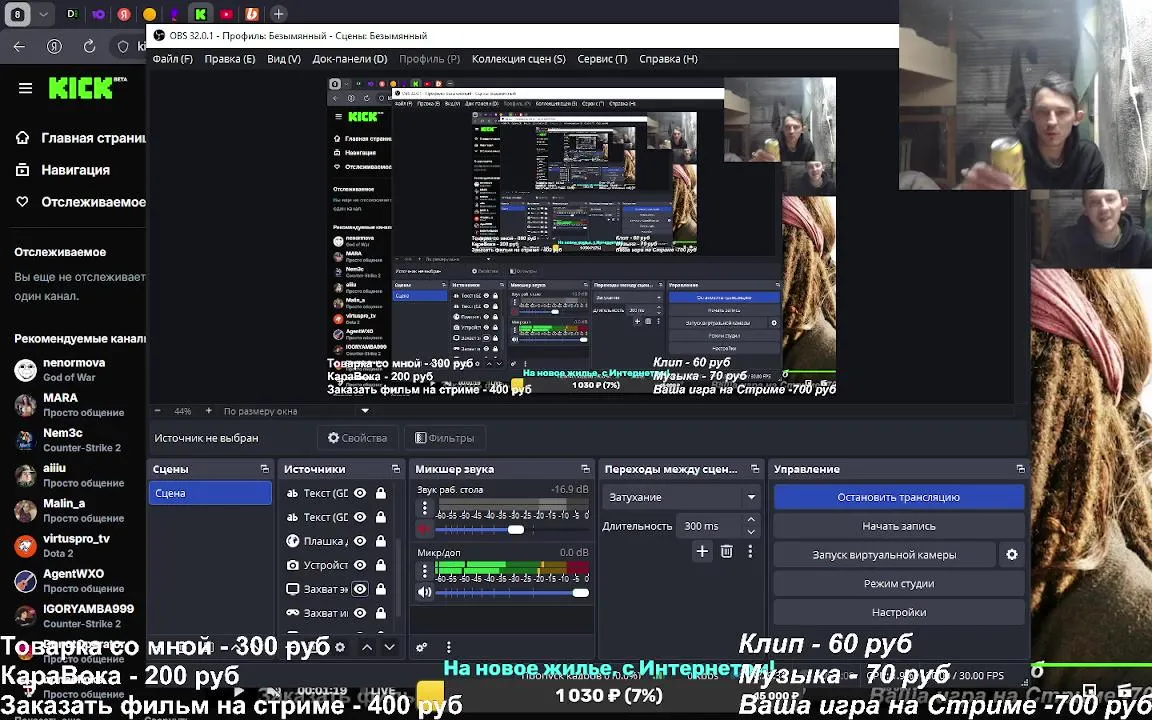The width and height of the screenshot is (1152, 720).
Task: Increase Длительность with the up stepper arrow
Action: click(x=751, y=520)
